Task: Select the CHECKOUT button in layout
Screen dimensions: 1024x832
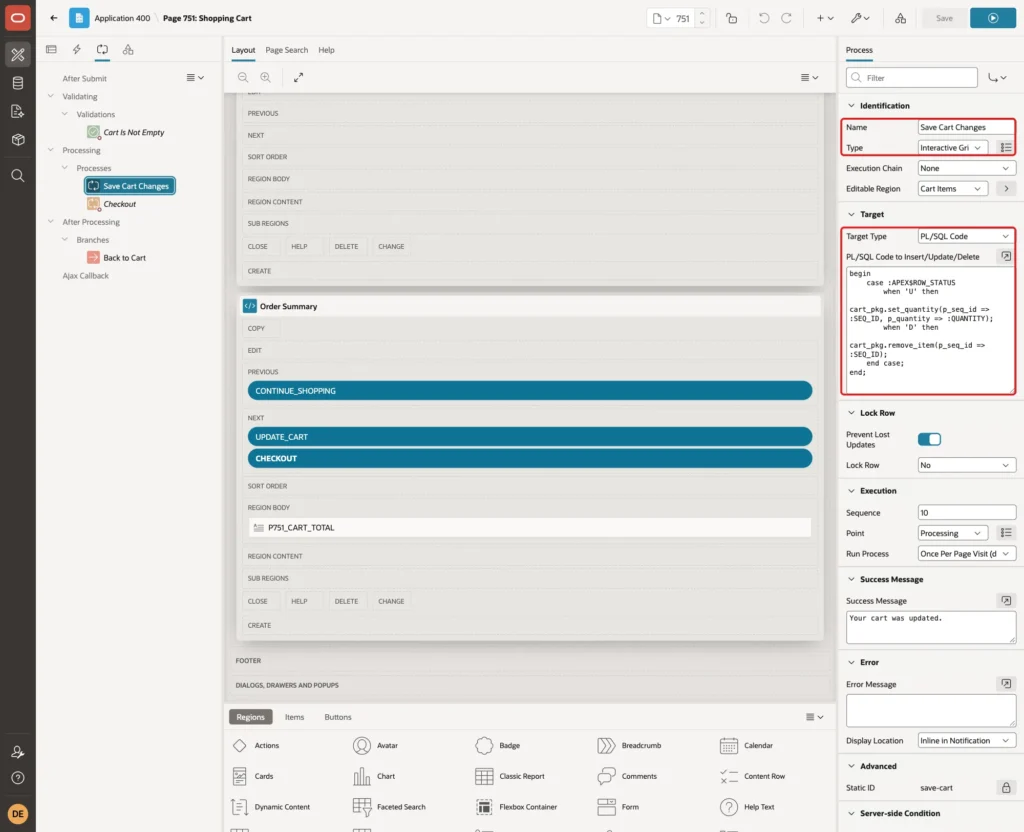Action: tap(530, 458)
